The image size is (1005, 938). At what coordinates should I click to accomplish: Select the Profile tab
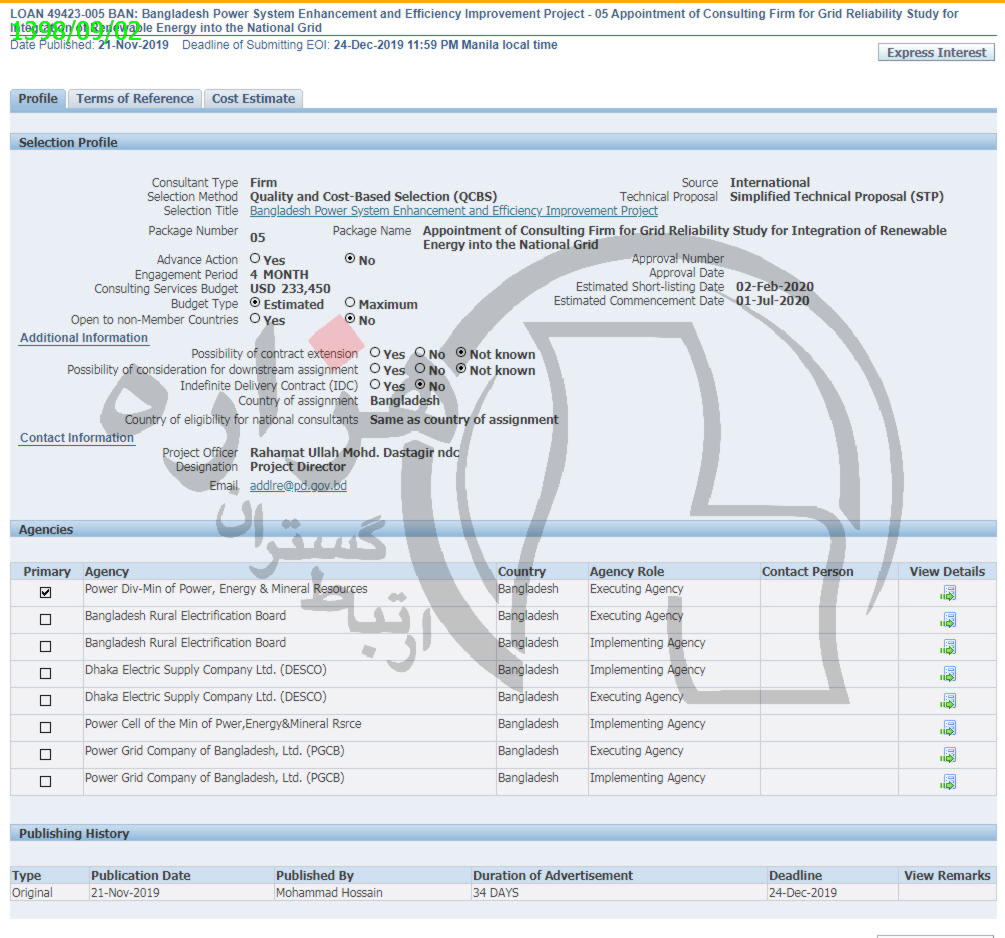[38, 99]
